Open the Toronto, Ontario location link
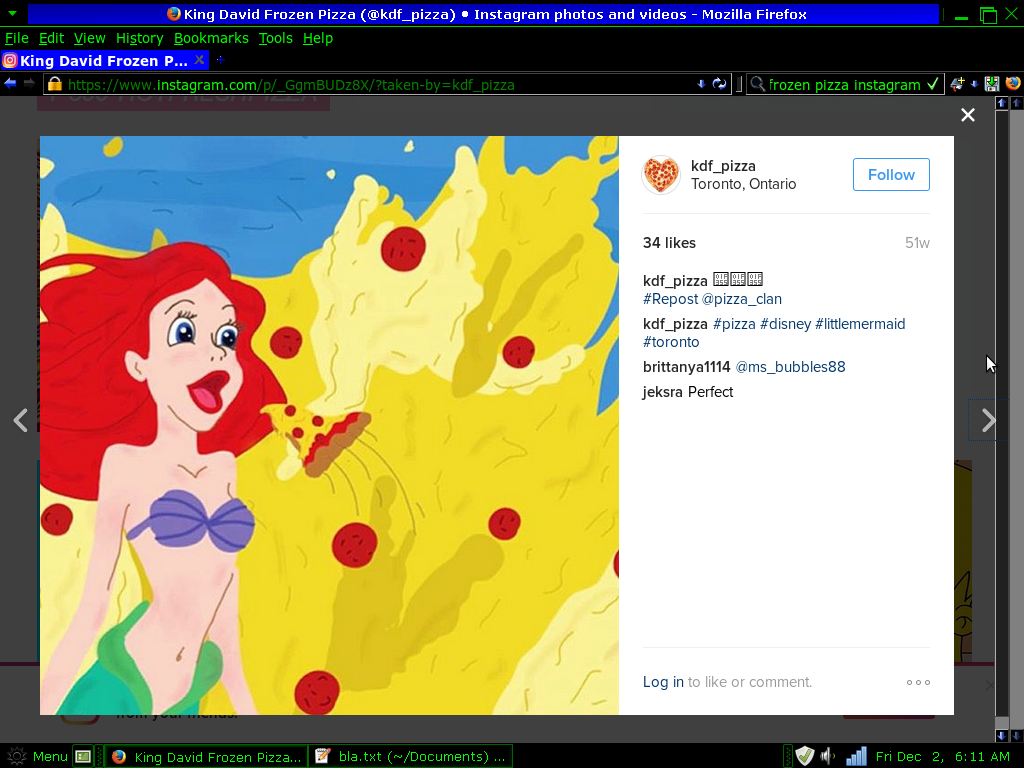Image resolution: width=1024 pixels, height=768 pixels. pos(743,184)
